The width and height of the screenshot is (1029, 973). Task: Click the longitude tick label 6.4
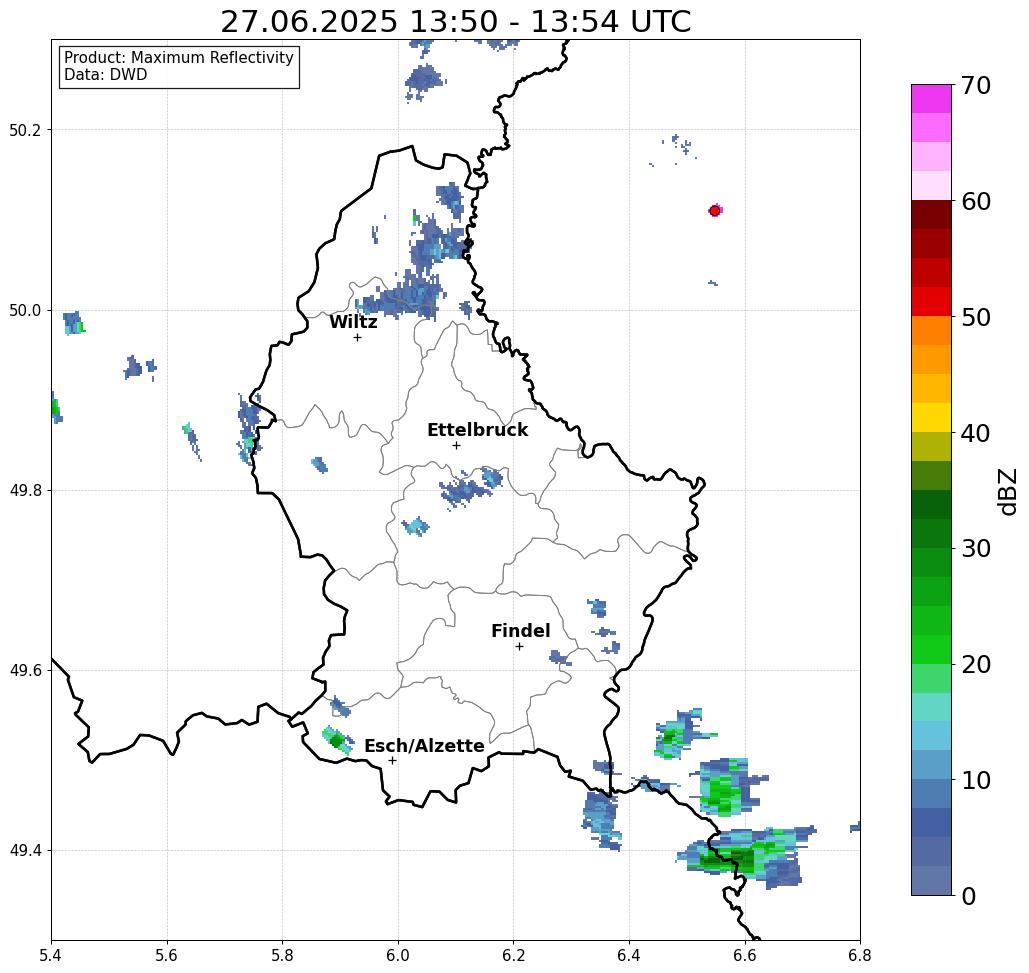(x=629, y=955)
